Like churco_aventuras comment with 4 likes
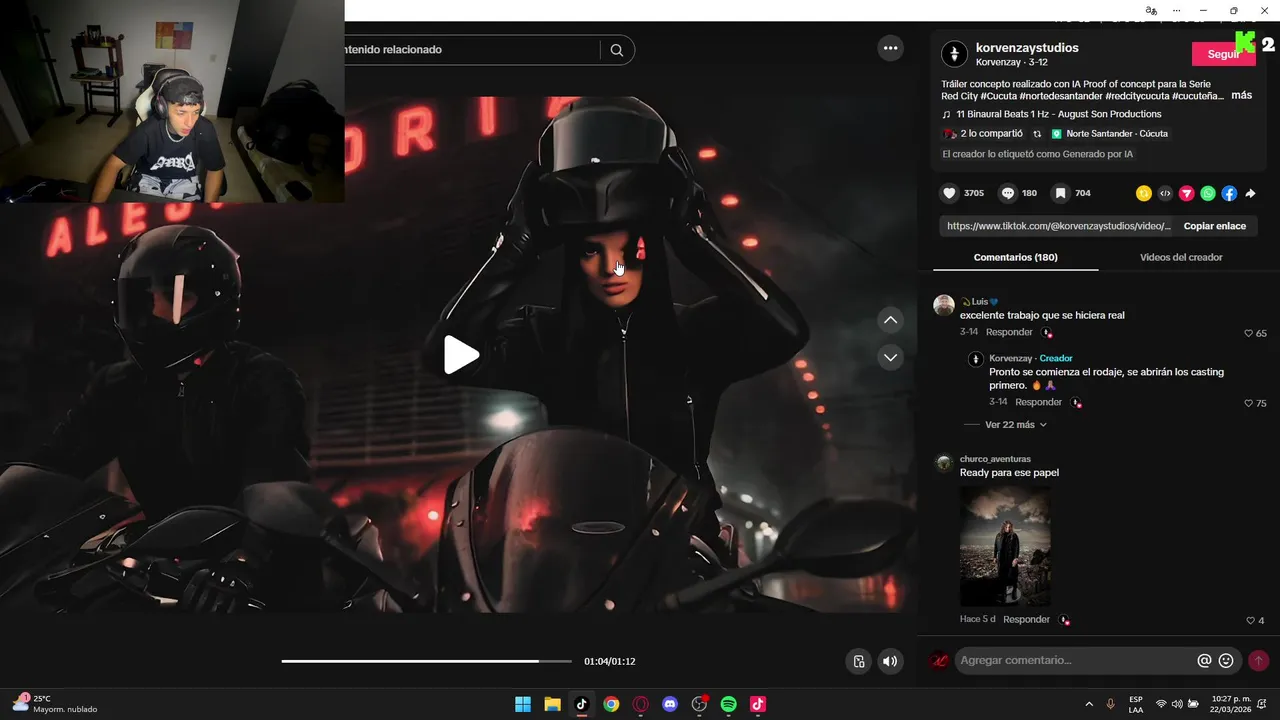Image resolution: width=1280 pixels, height=720 pixels. 1250,620
